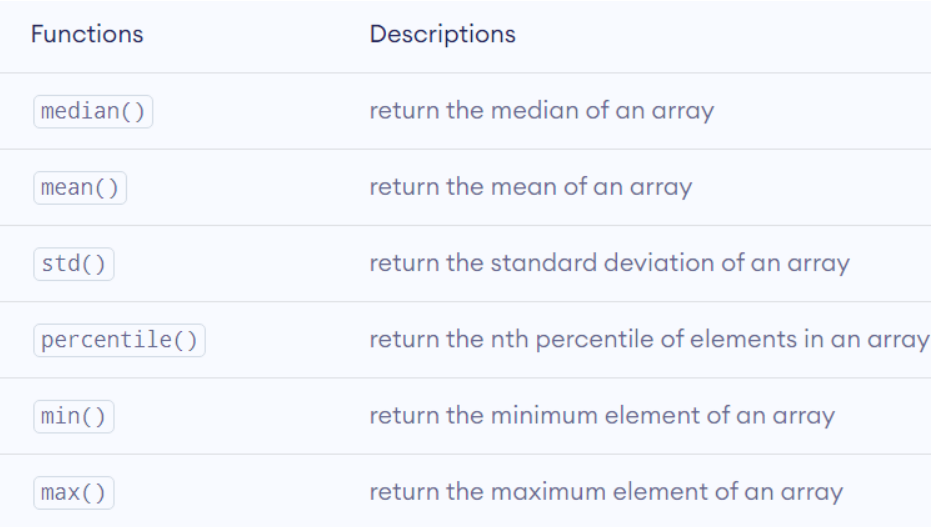The image size is (931, 527).
Task: Select the min() code chip
Action: coord(74,417)
